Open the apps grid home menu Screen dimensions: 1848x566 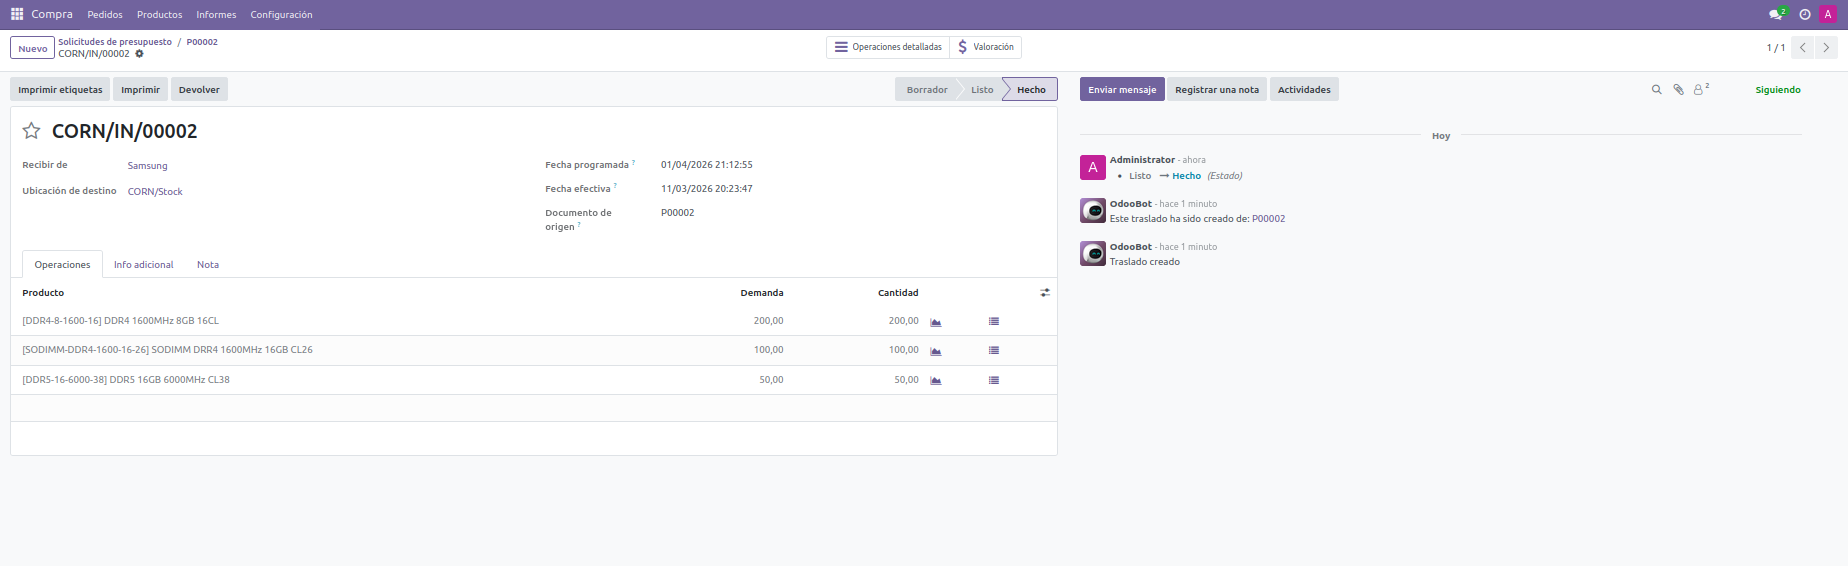coord(17,14)
